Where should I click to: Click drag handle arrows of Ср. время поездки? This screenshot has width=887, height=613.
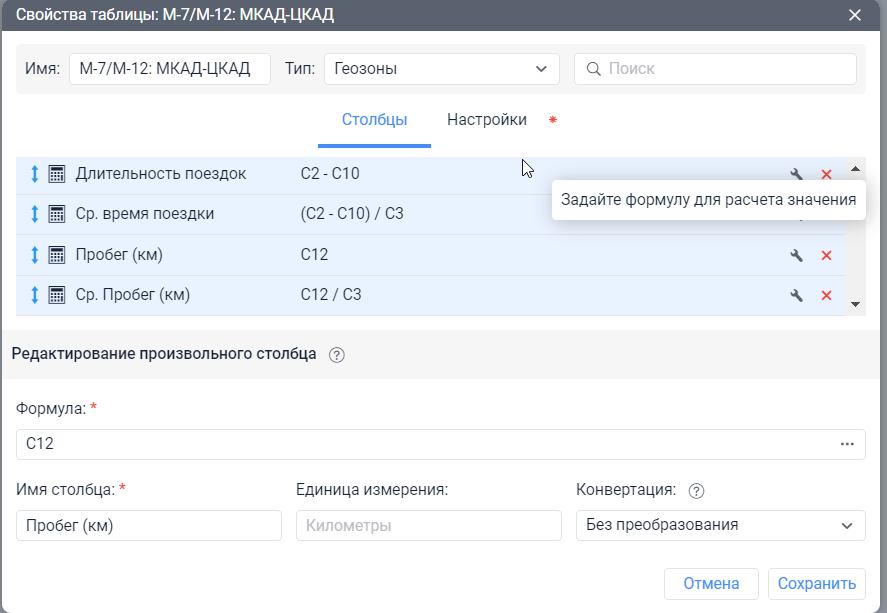coord(34,214)
